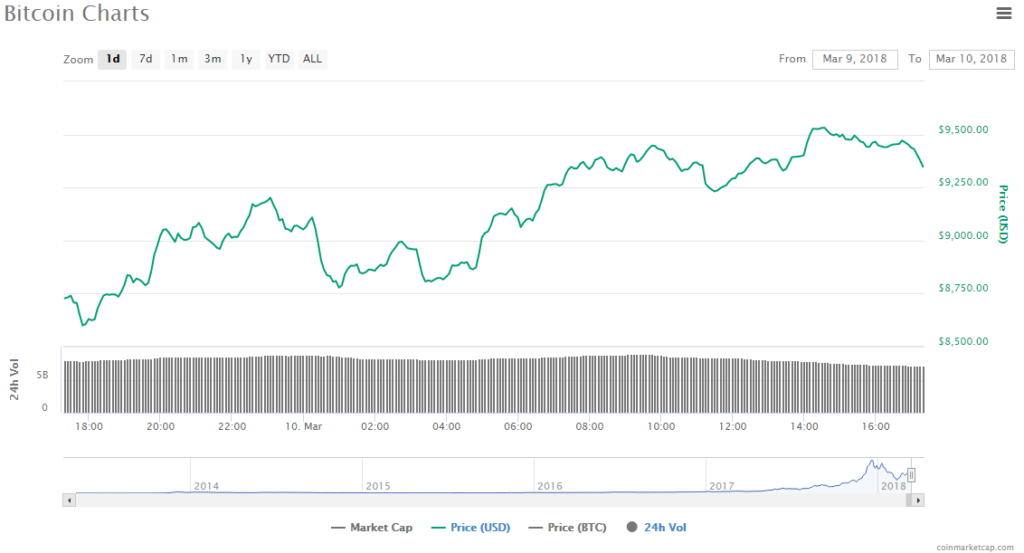This screenshot has height=553, width=1024.
Task: Click navigator scrollbar left arrow
Action: click(x=68, y=498)
